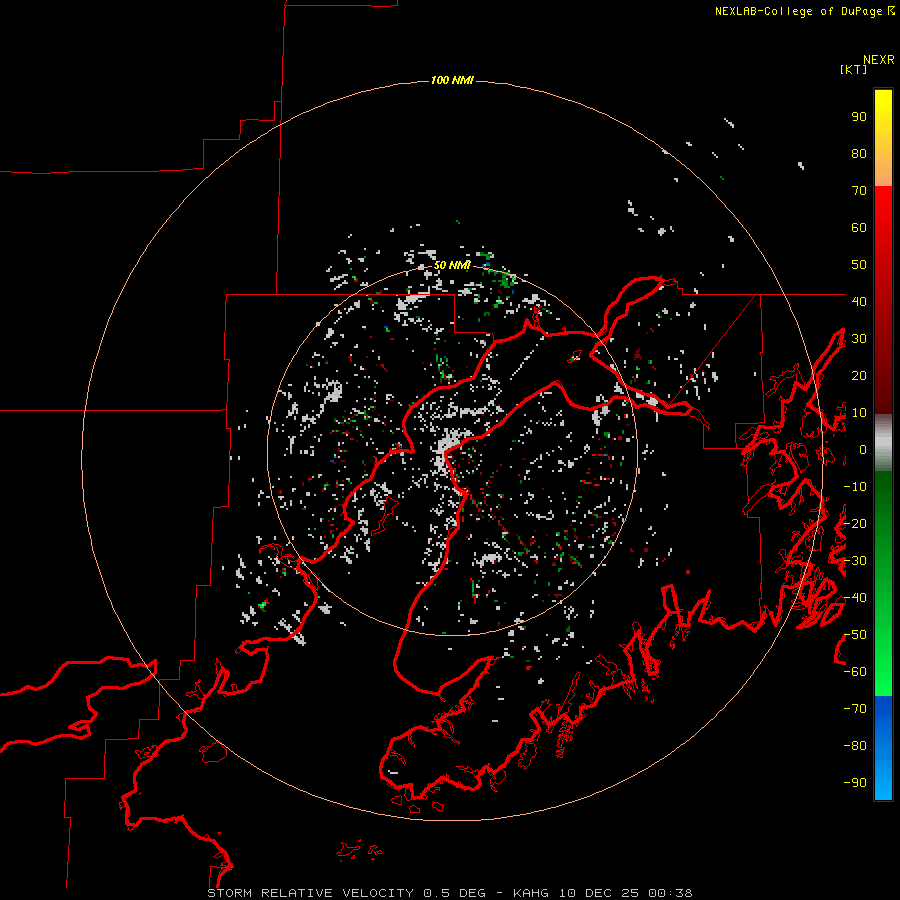Viewport: 900px width, 900px height.
Task: Click the 60 value on velocity scale
Action: [859, 228]
